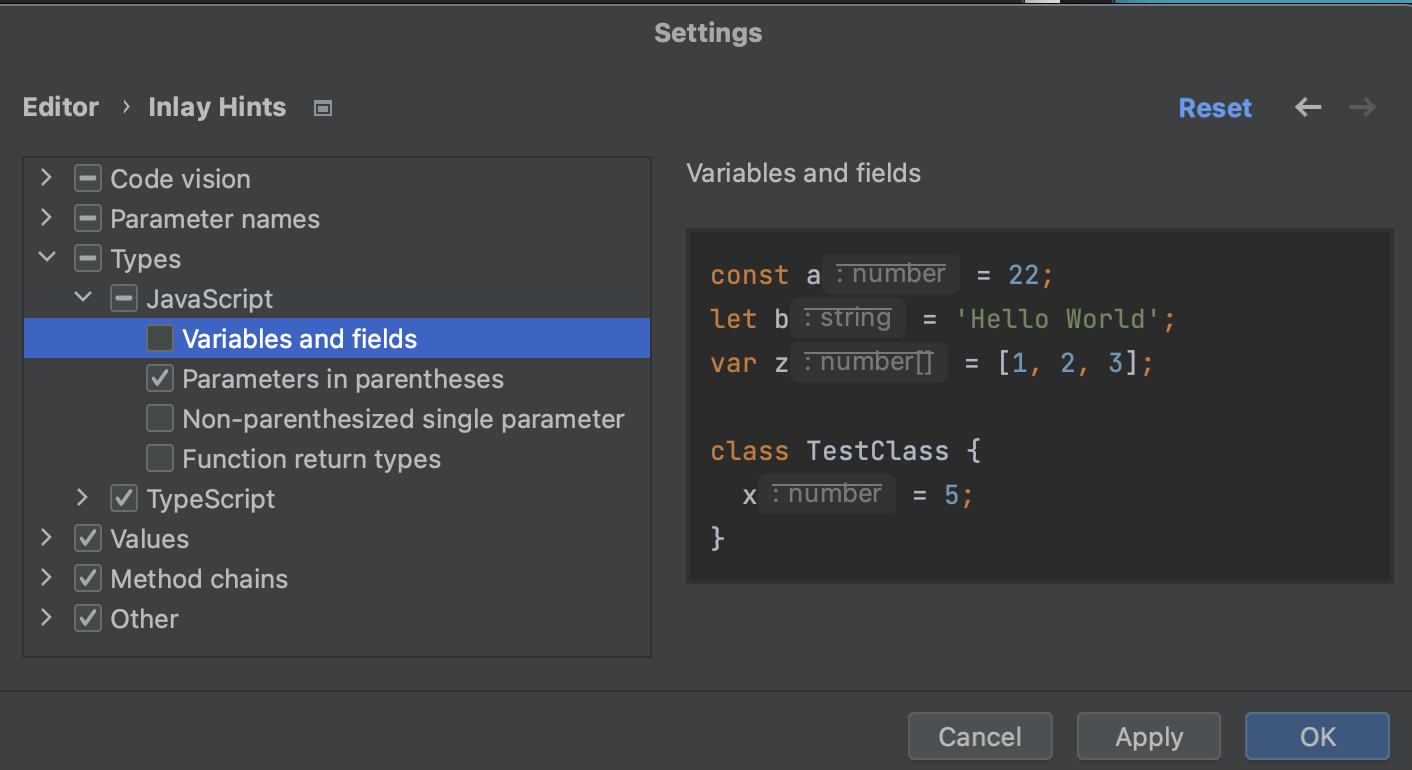Enable the Variables and fields checkbox

159,338
